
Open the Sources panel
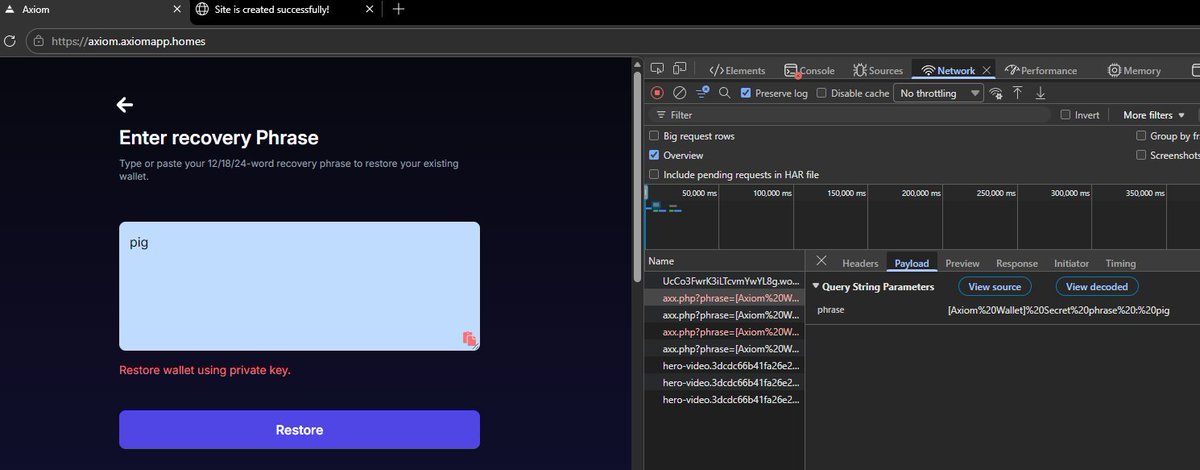[878, 70]
